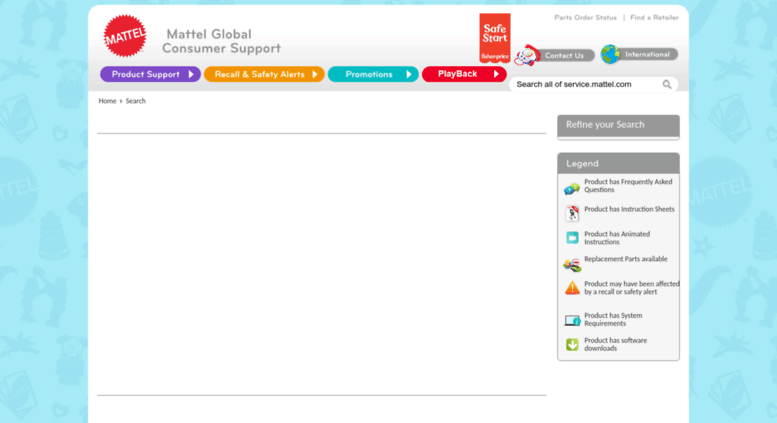
Task: Click 'Product has software downloads' text
Action: (615, 344)
